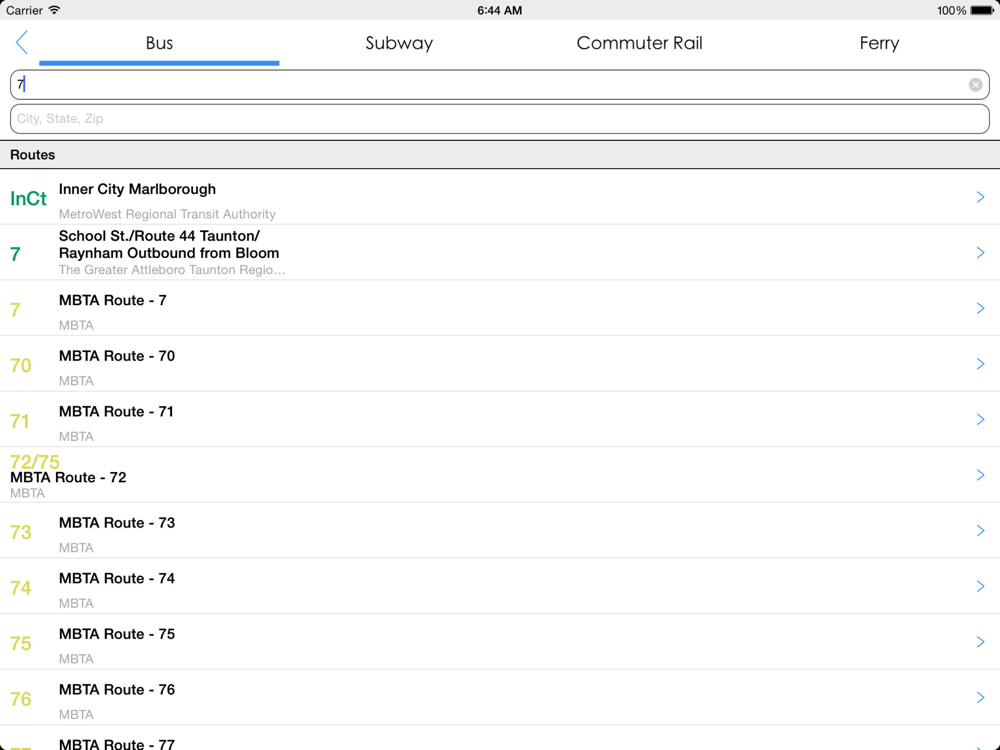Select 'MBTA Route - 76' title
Viewport: 1000px width, 750px height.
pyautogui.click(x=117, y=689)
